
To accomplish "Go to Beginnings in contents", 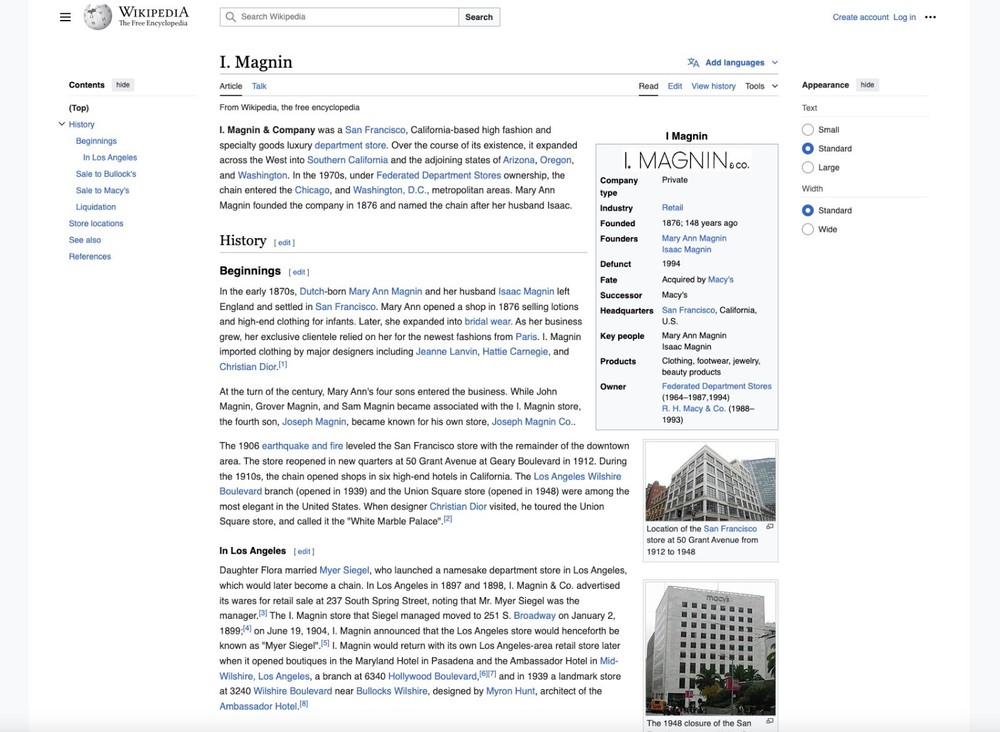I will tap(96, 141).
